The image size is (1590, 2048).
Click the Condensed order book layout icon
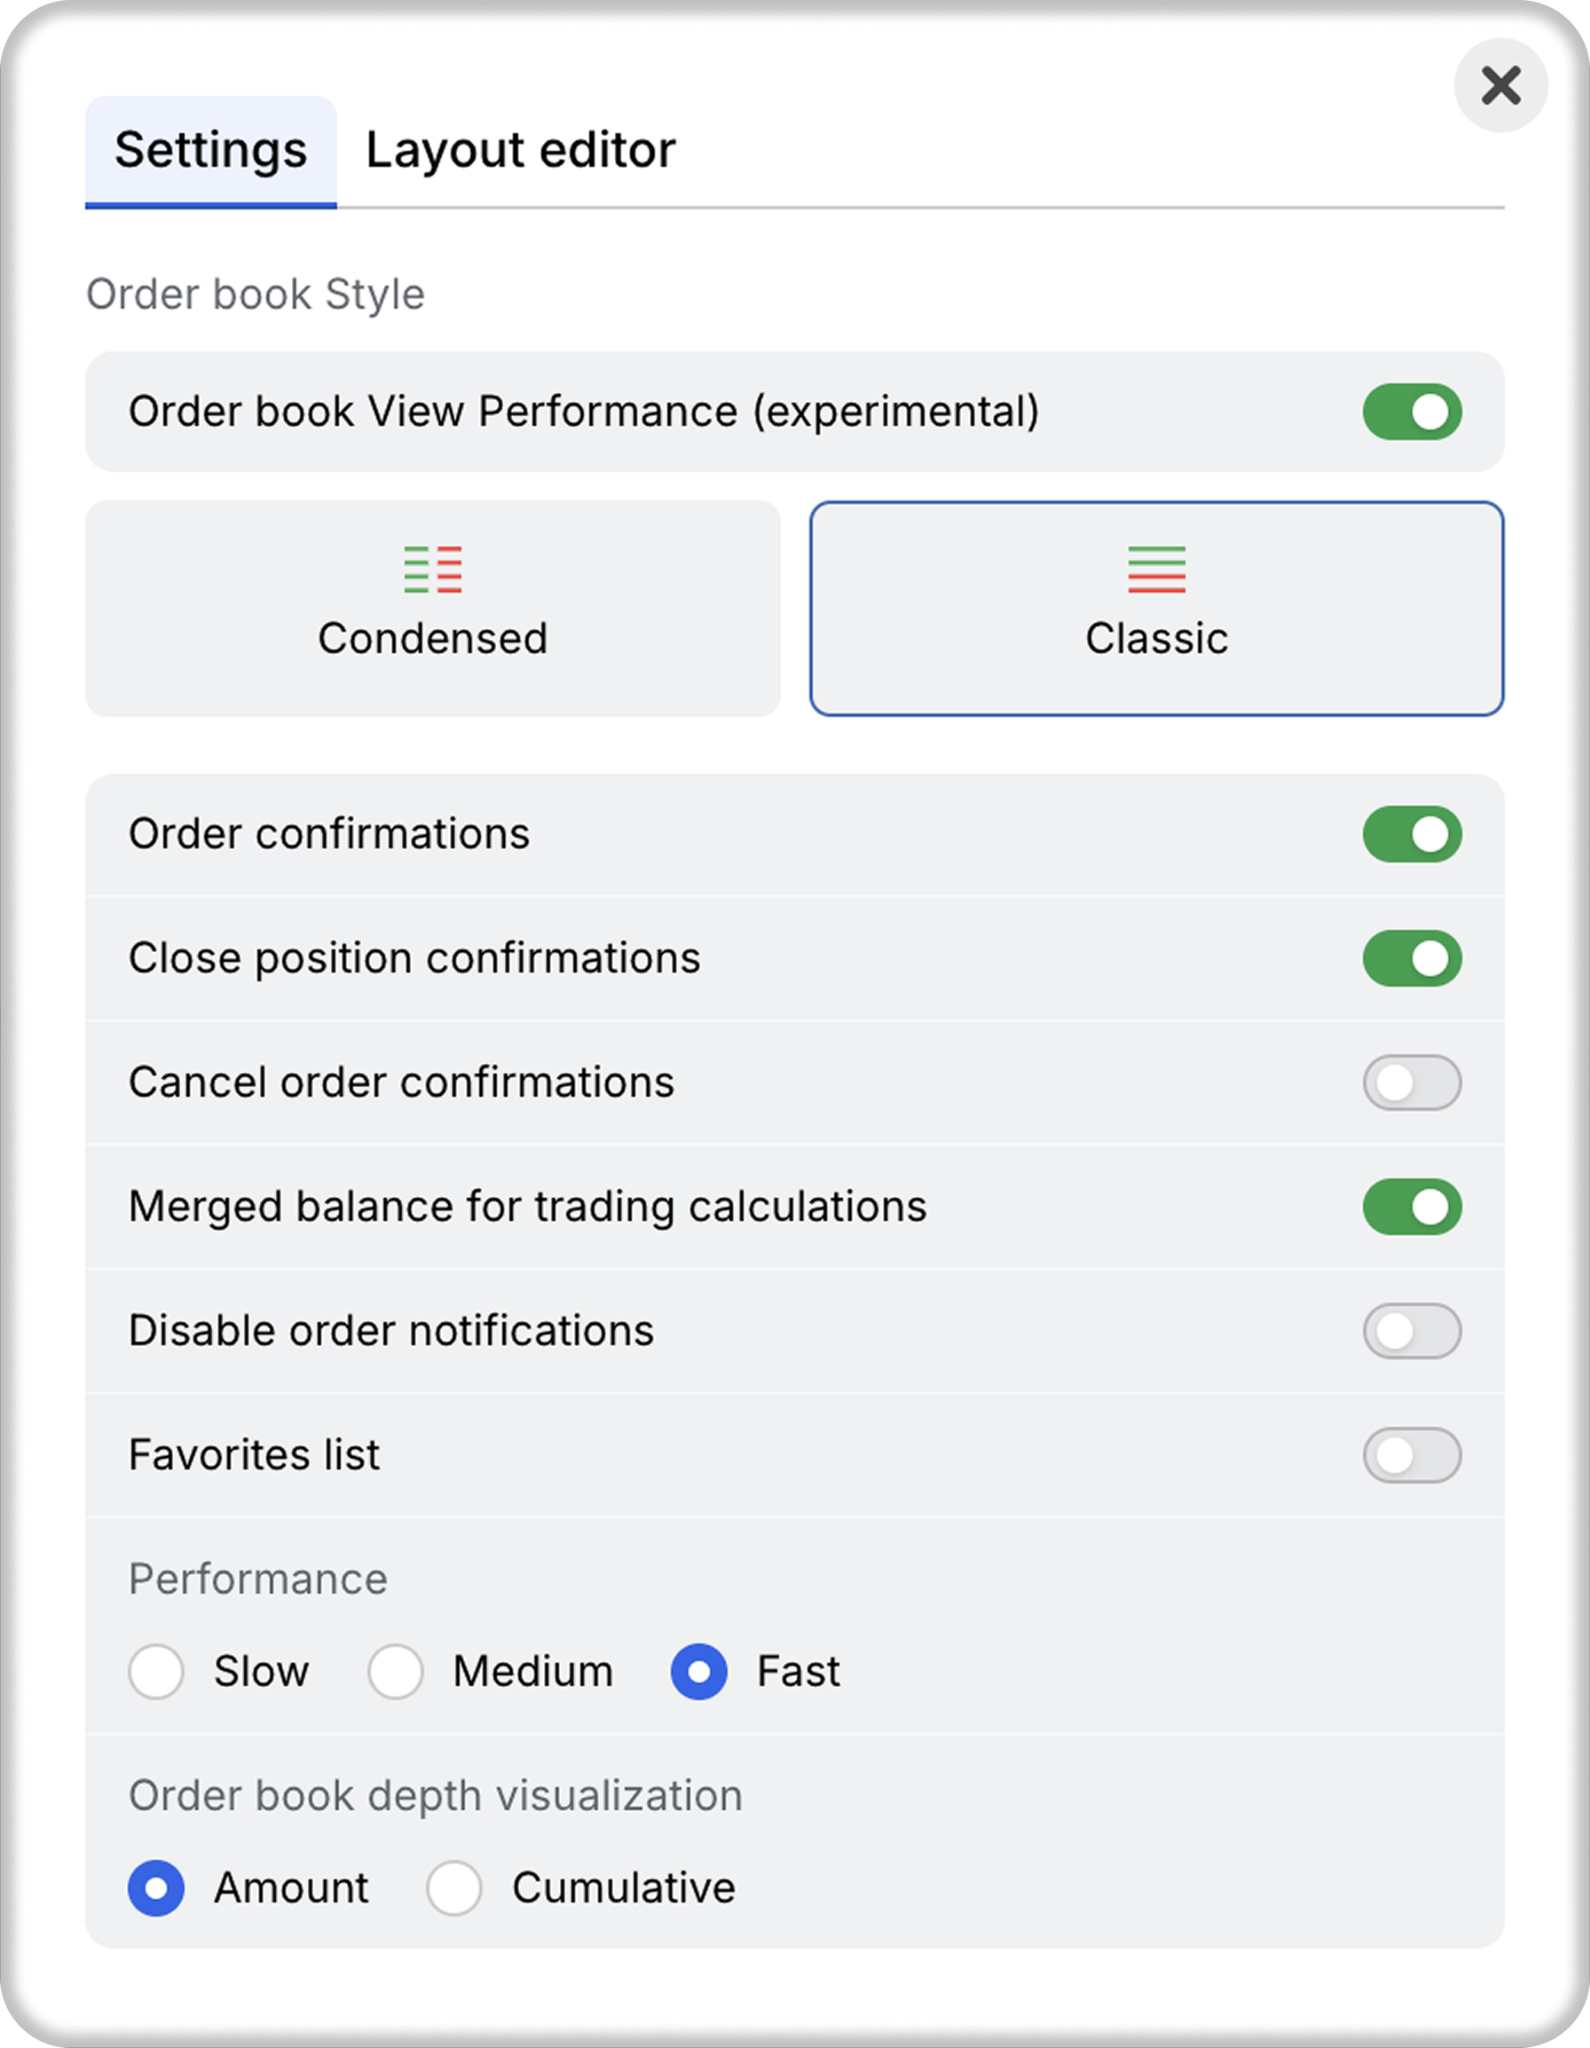coord(433,570)
